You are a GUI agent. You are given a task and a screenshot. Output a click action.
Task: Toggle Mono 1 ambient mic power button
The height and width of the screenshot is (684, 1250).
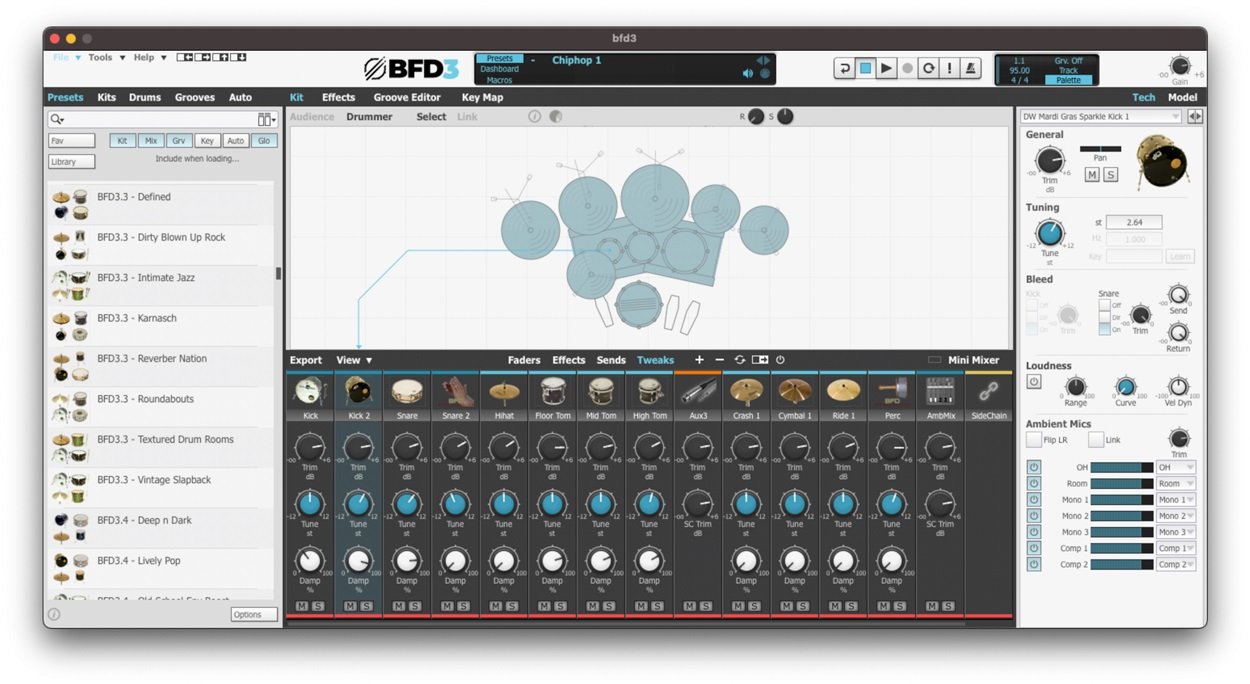click(1034, 499)
